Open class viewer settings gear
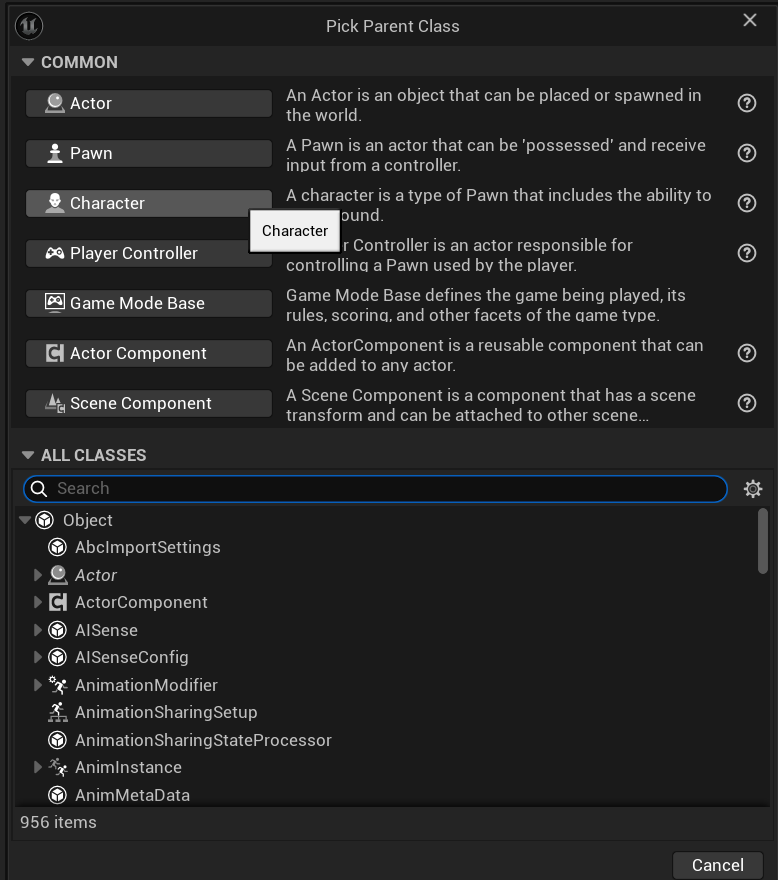778x880 pixels. click(753, 488)
